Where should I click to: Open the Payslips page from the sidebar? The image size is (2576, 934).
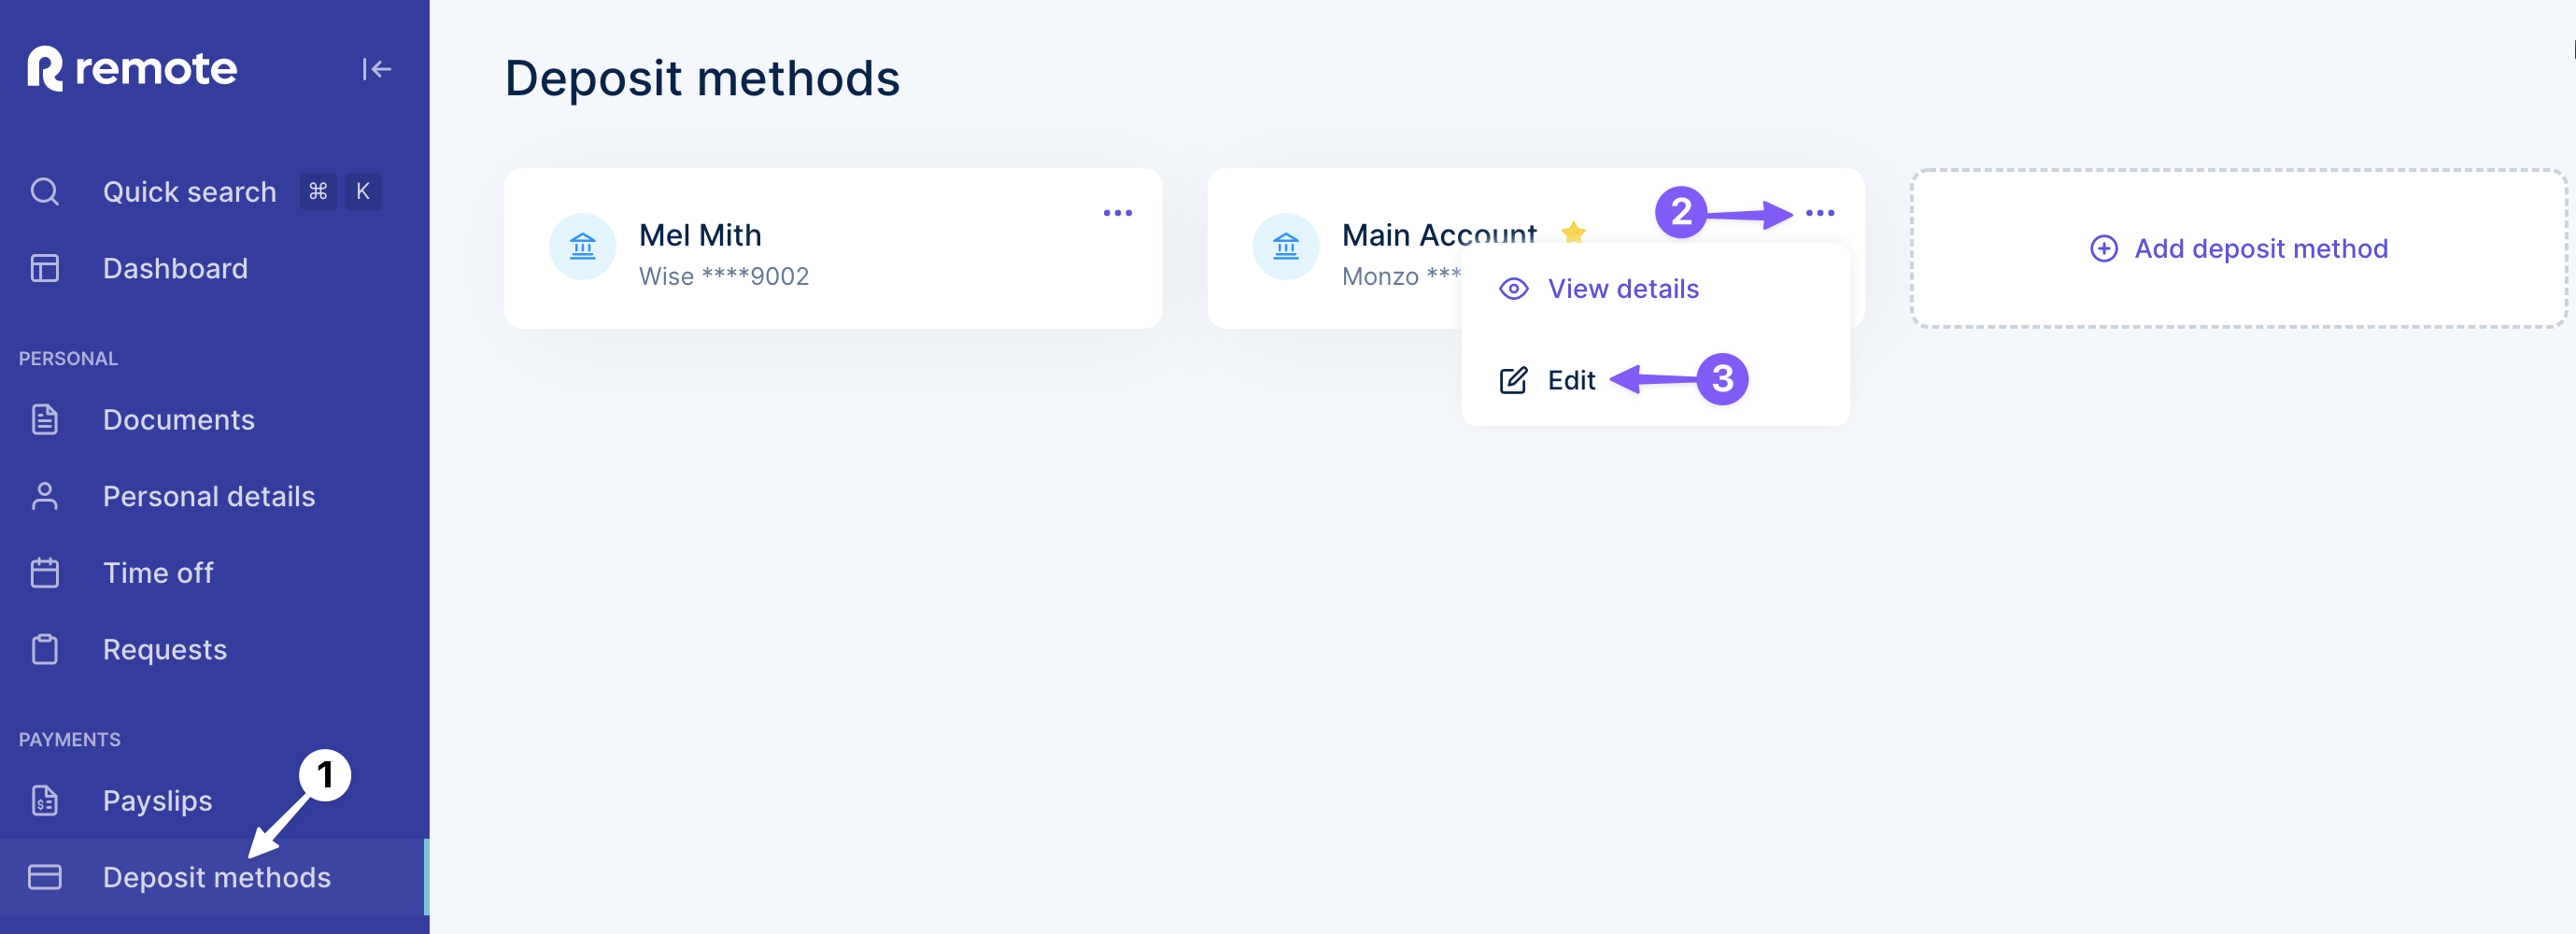click(x=157, y=801)
